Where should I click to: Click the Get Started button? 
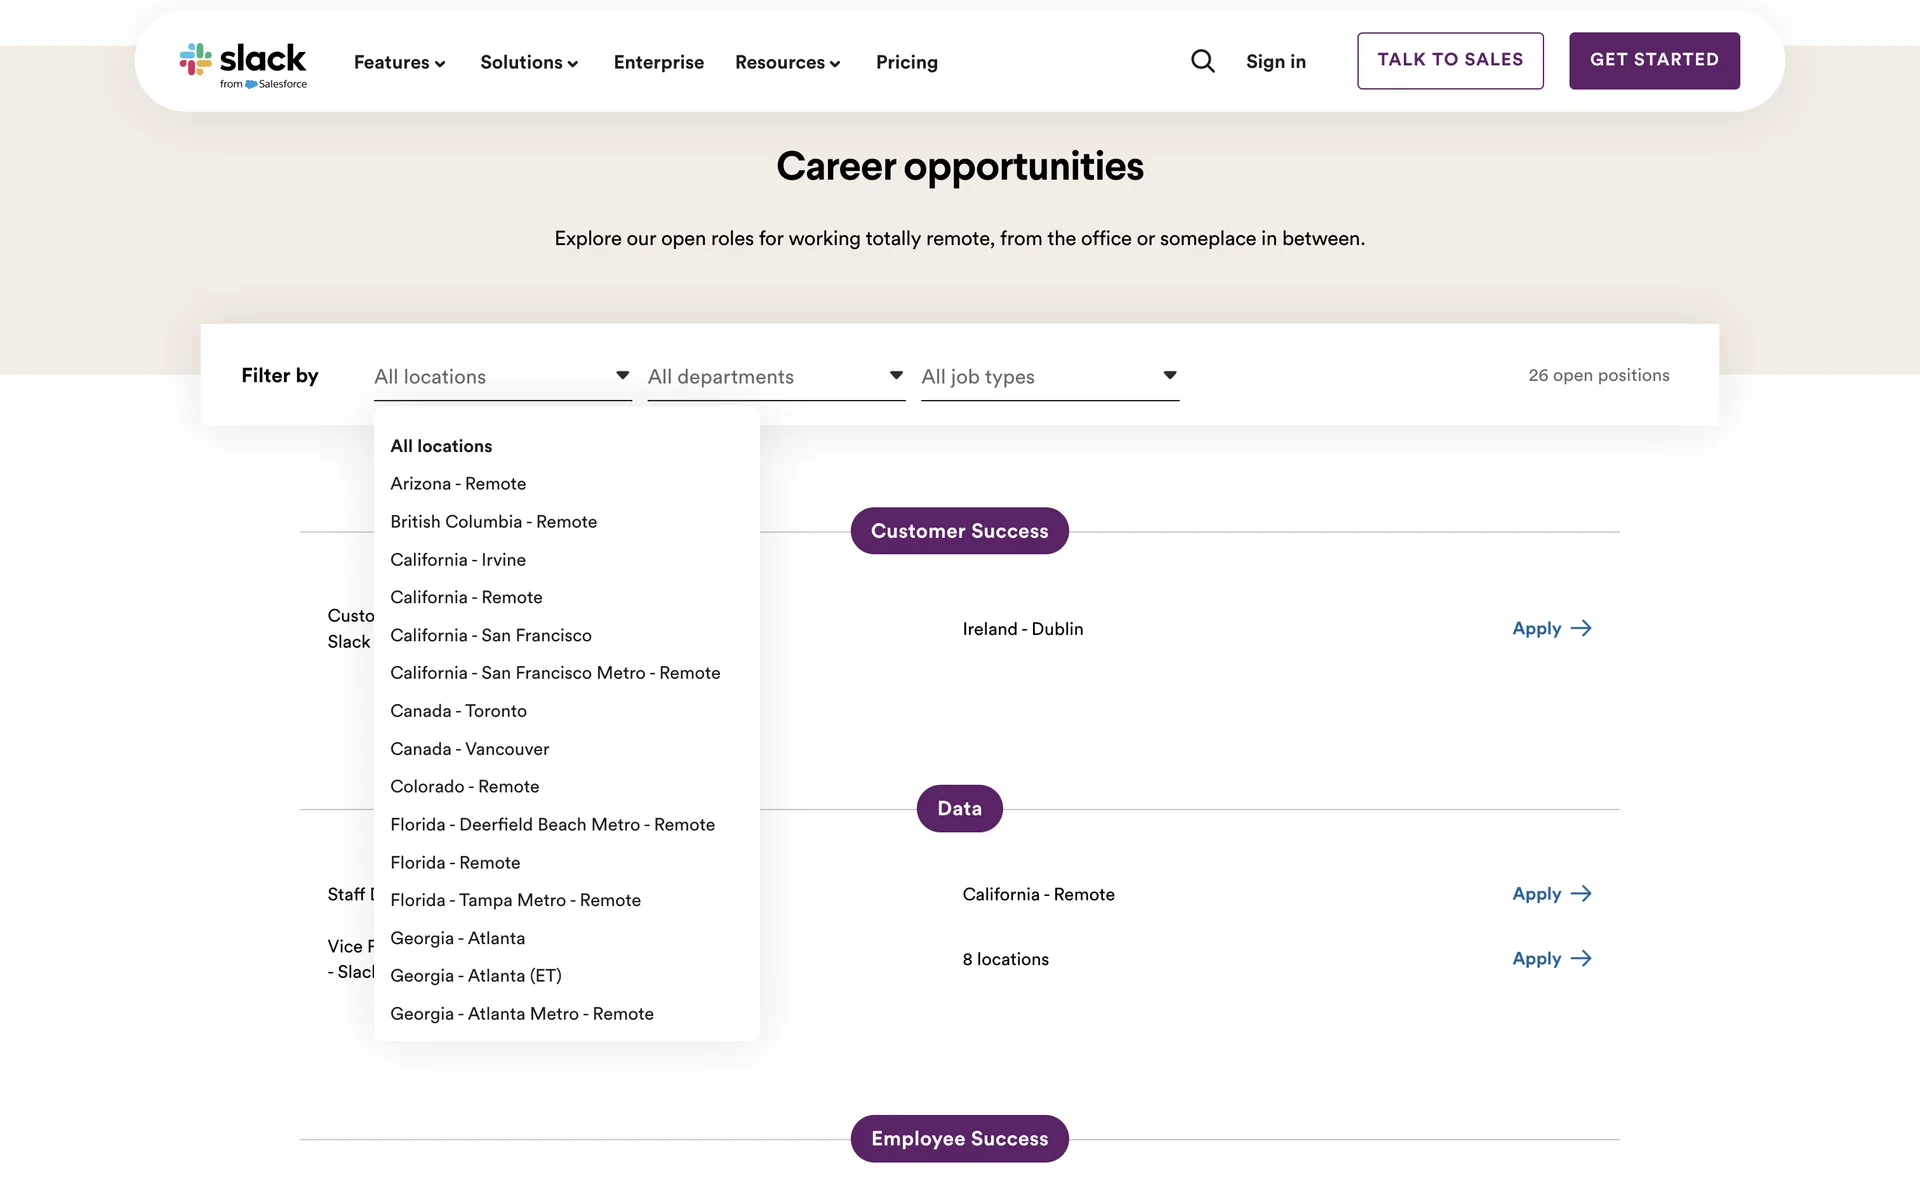(x=1654, y=61)
